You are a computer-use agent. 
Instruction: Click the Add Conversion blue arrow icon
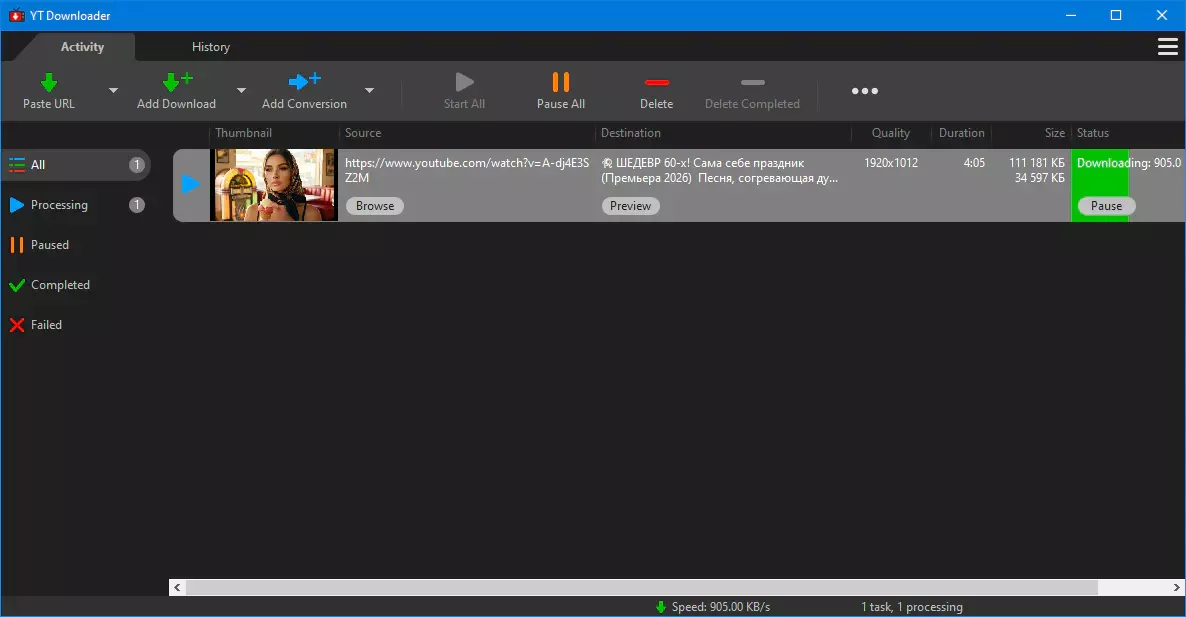click(x=303, y=82)
